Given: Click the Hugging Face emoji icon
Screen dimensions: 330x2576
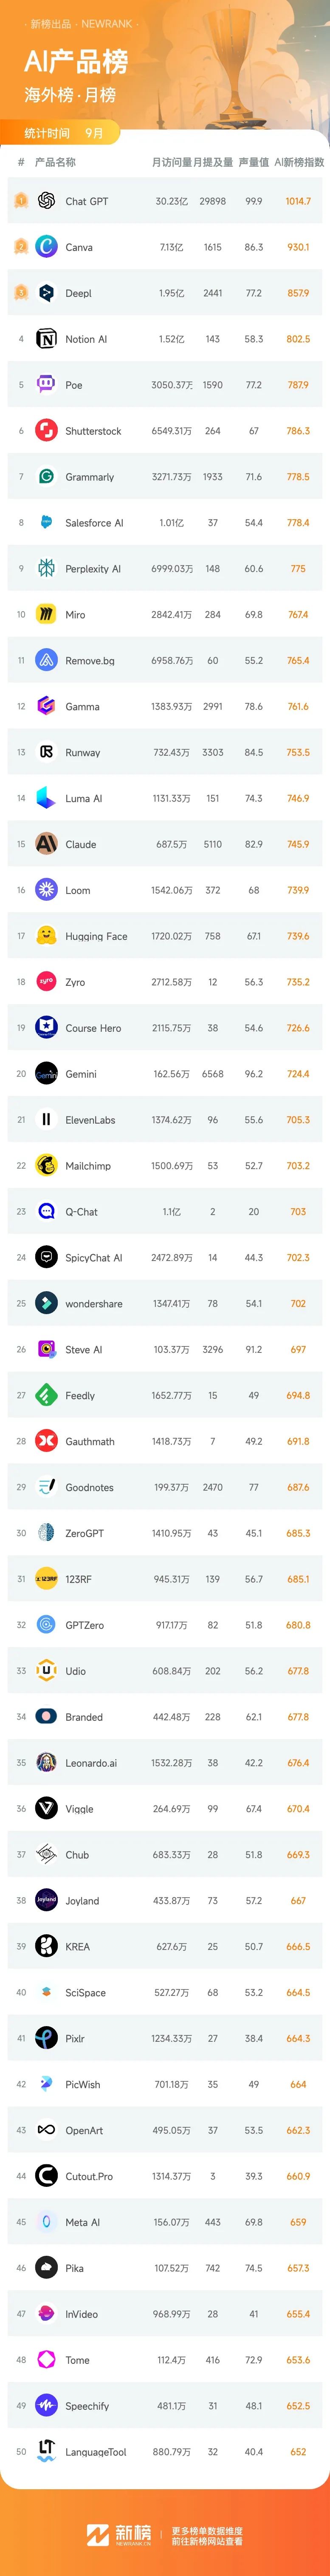Looking at the screenshot, I should (46, 936).
